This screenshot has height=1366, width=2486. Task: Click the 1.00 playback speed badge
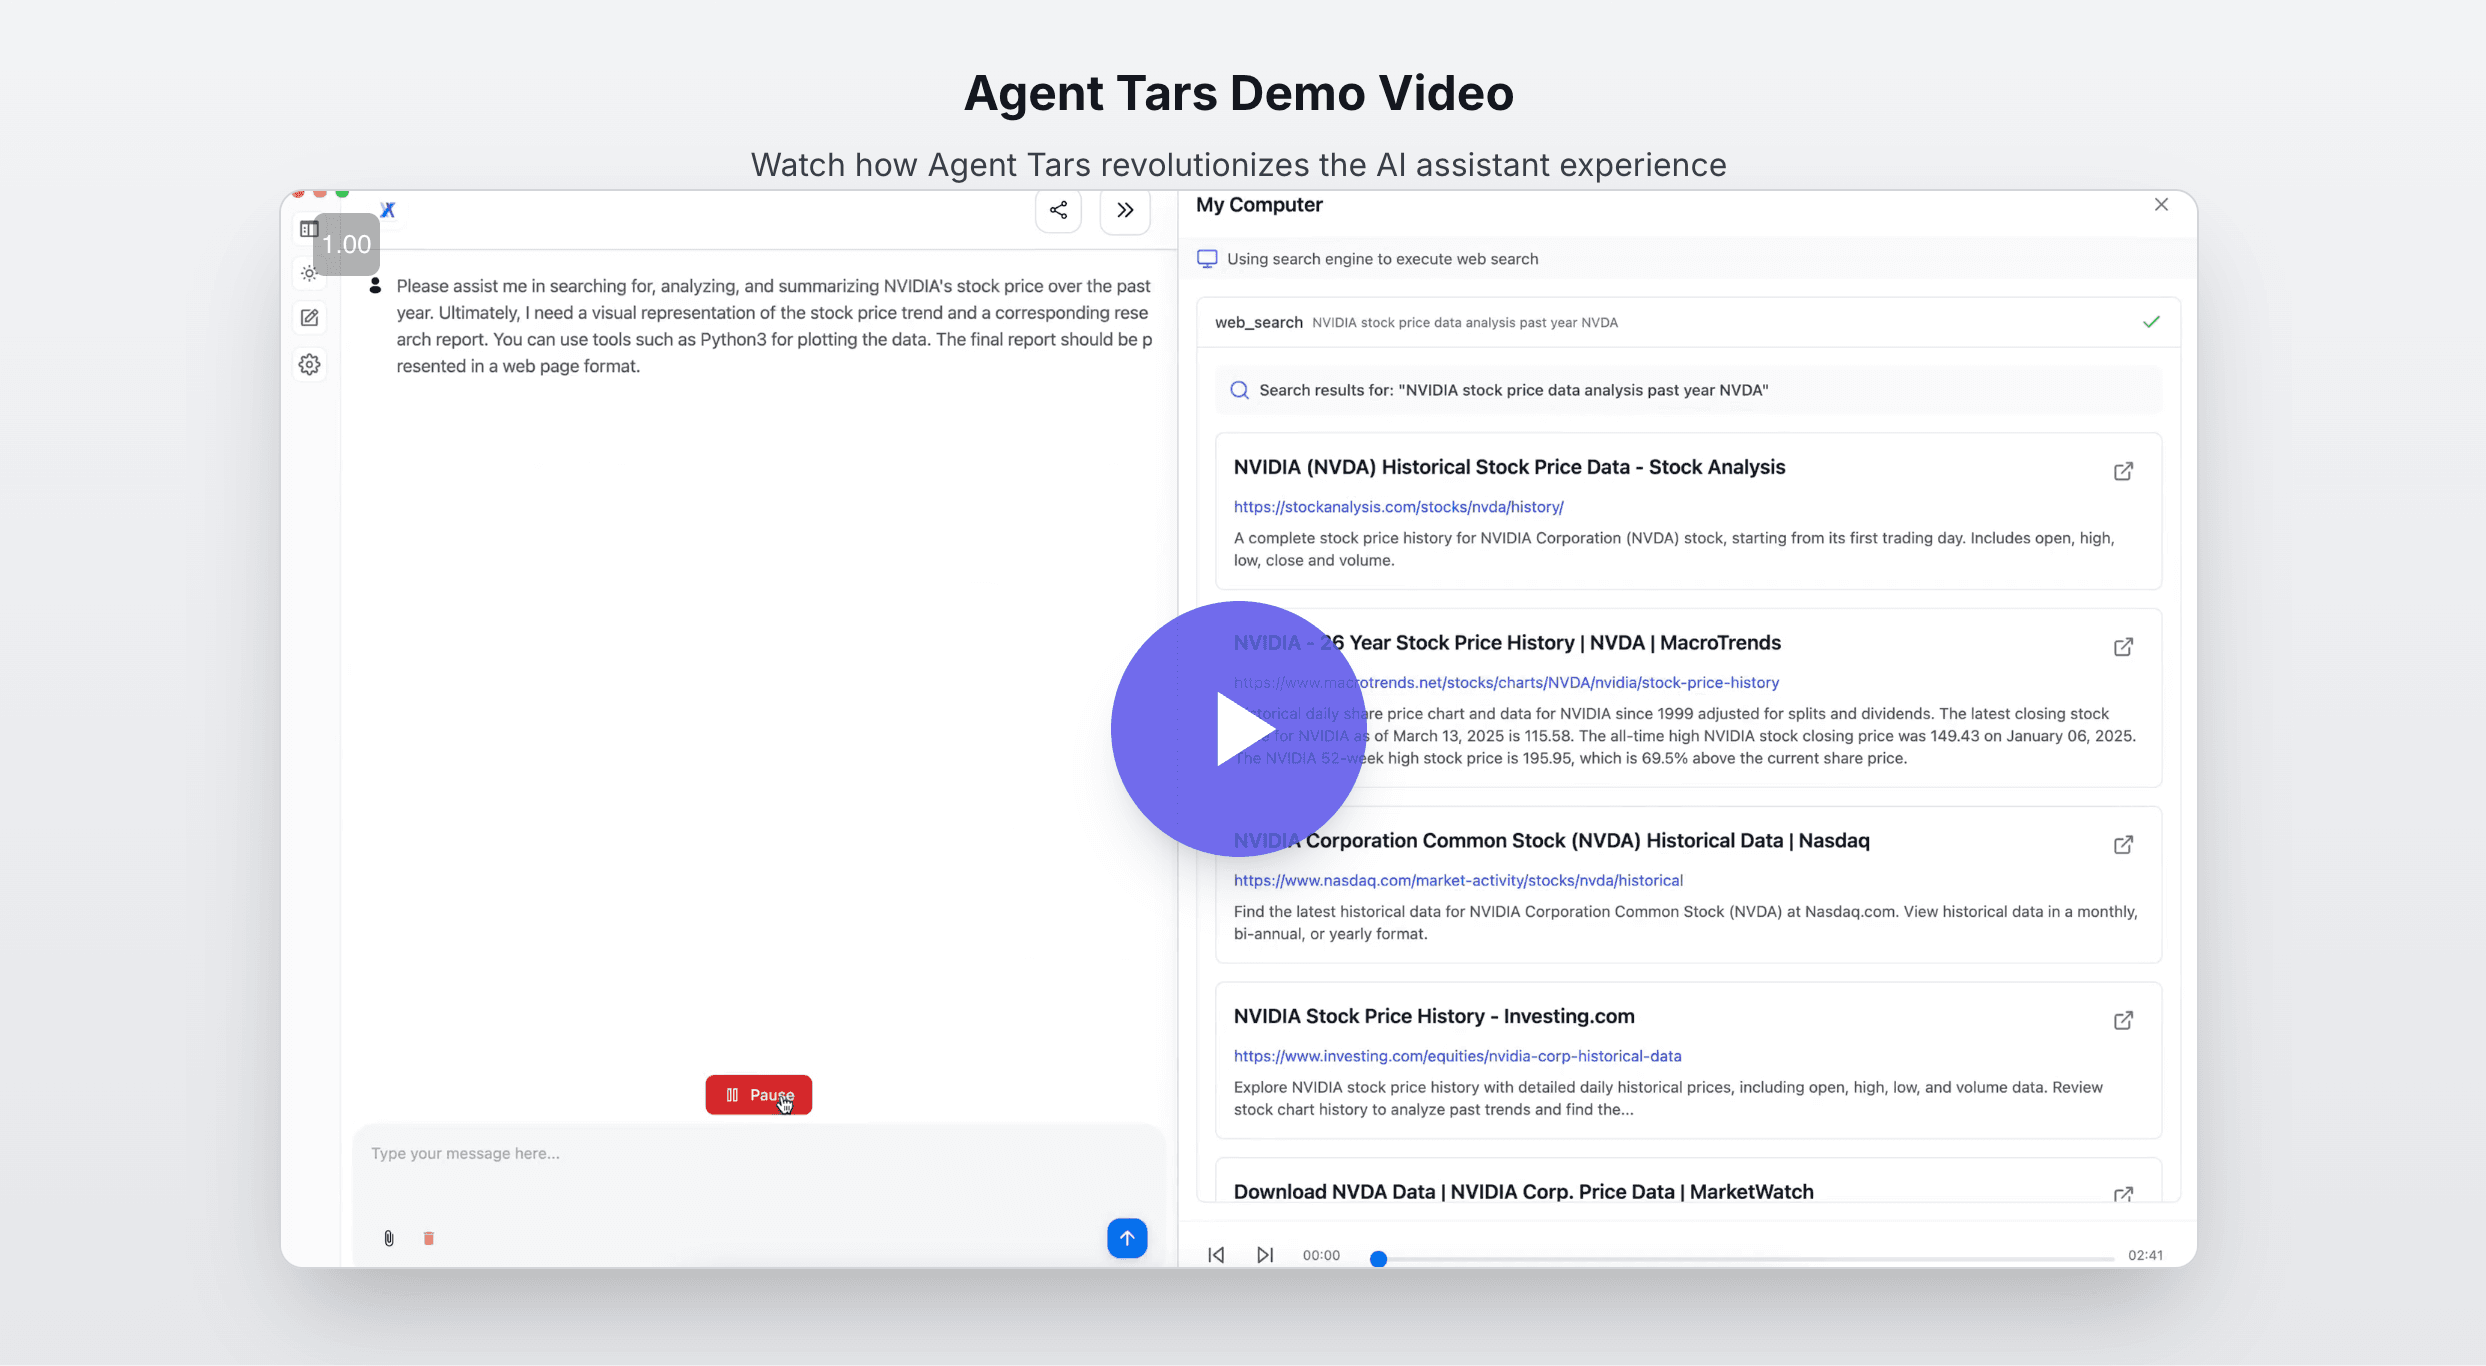(x=346, y=244)
